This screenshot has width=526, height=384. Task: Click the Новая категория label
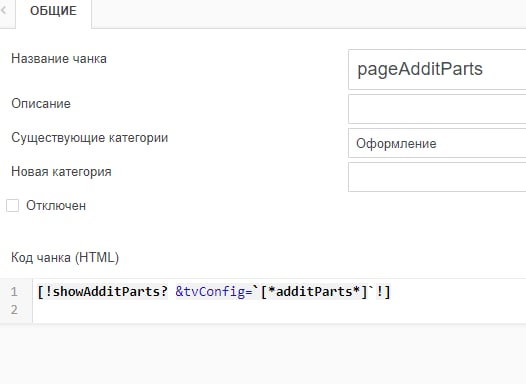61,172
